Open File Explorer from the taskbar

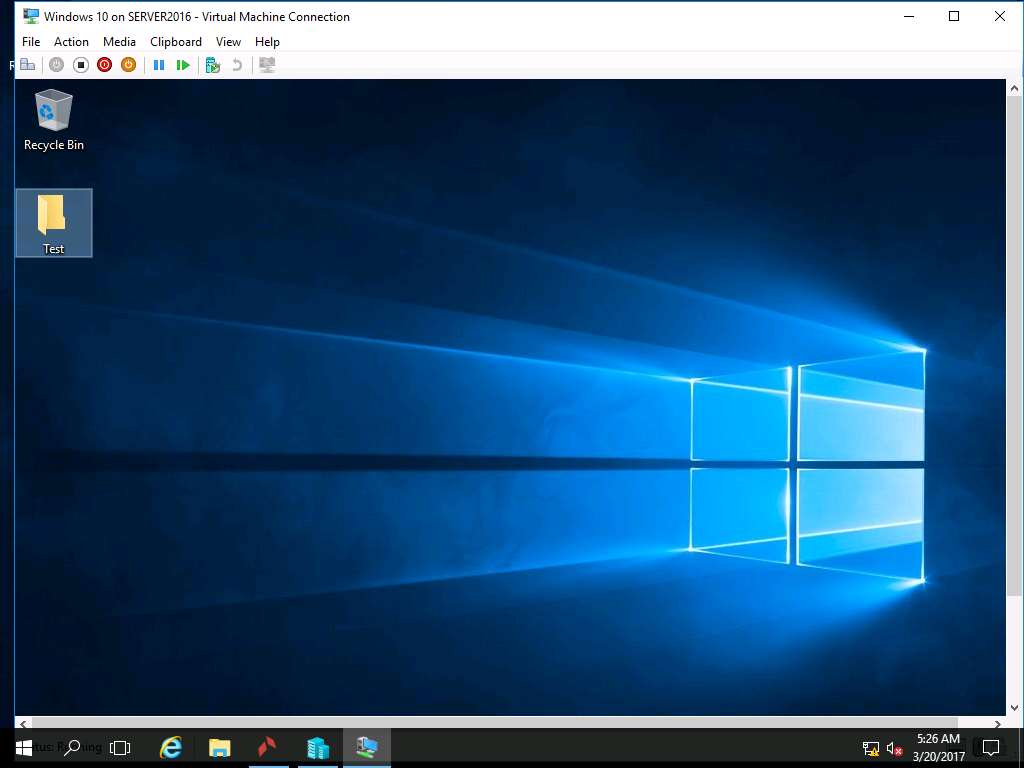click(219, 748)
